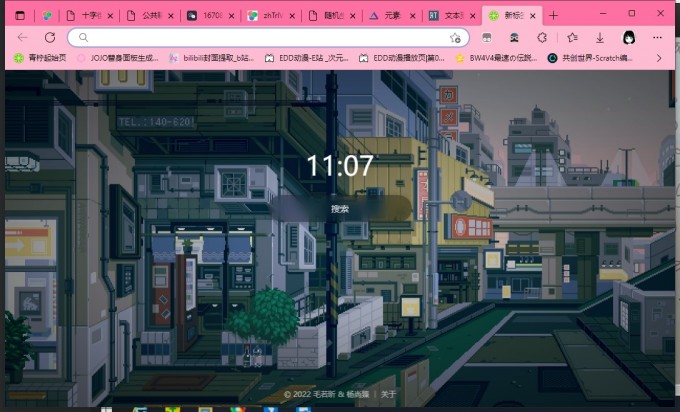Open the JOJO替身面板生成 bookmark
The width and height of the screenshot is (680, 412).
point(118,58)
